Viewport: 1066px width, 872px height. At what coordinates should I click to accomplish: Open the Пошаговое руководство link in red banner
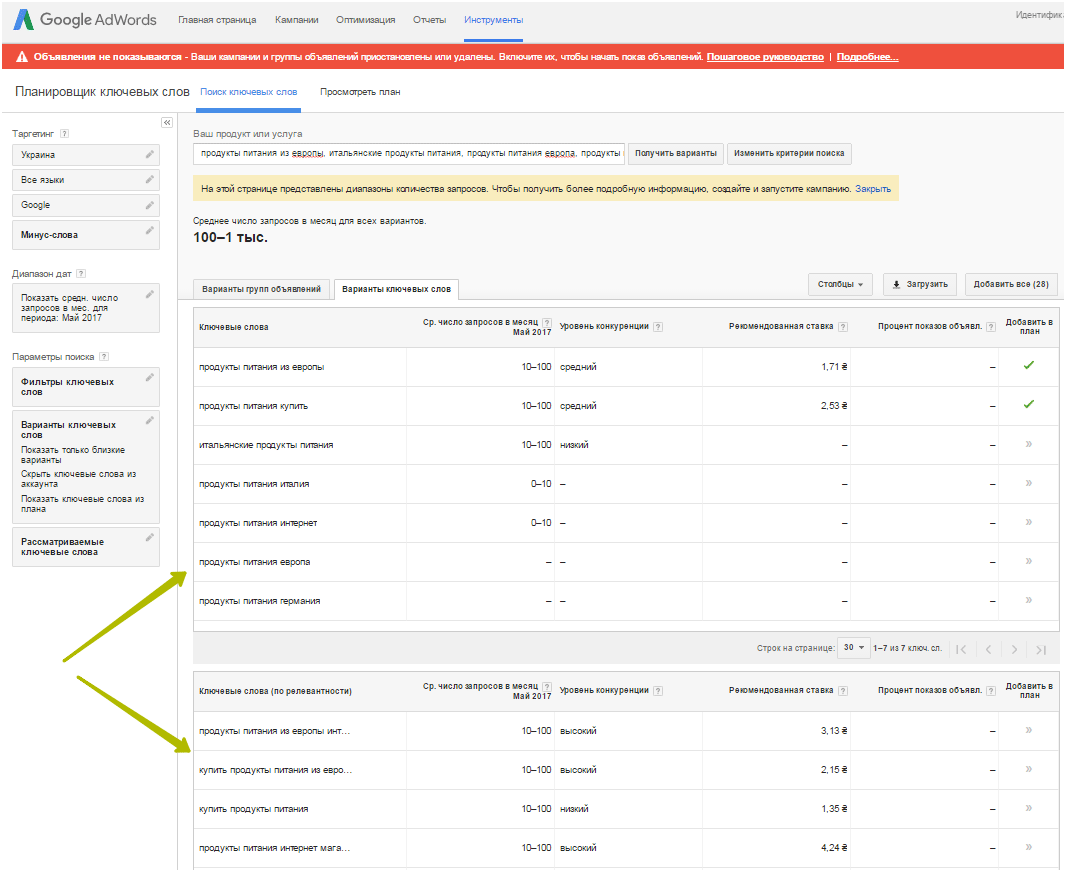pos(765,57)
